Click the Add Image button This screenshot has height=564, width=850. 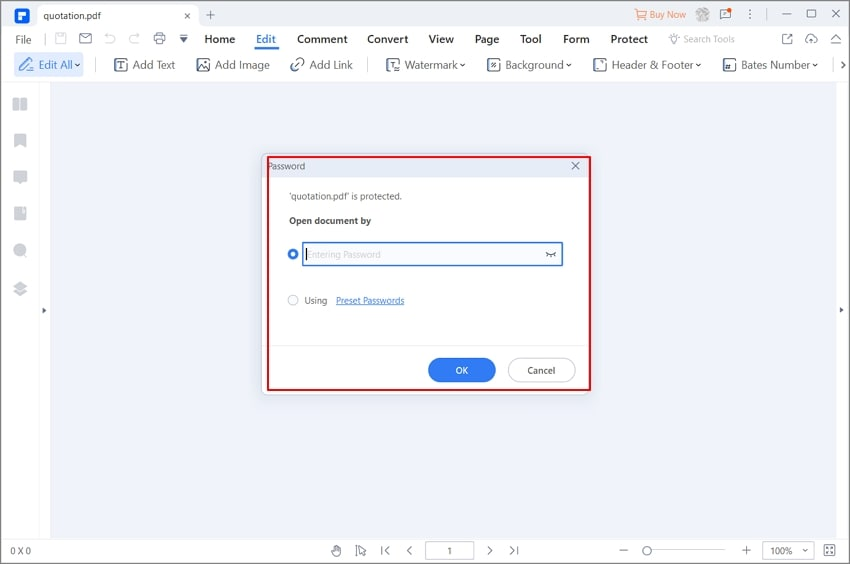(x=233, y=65)
